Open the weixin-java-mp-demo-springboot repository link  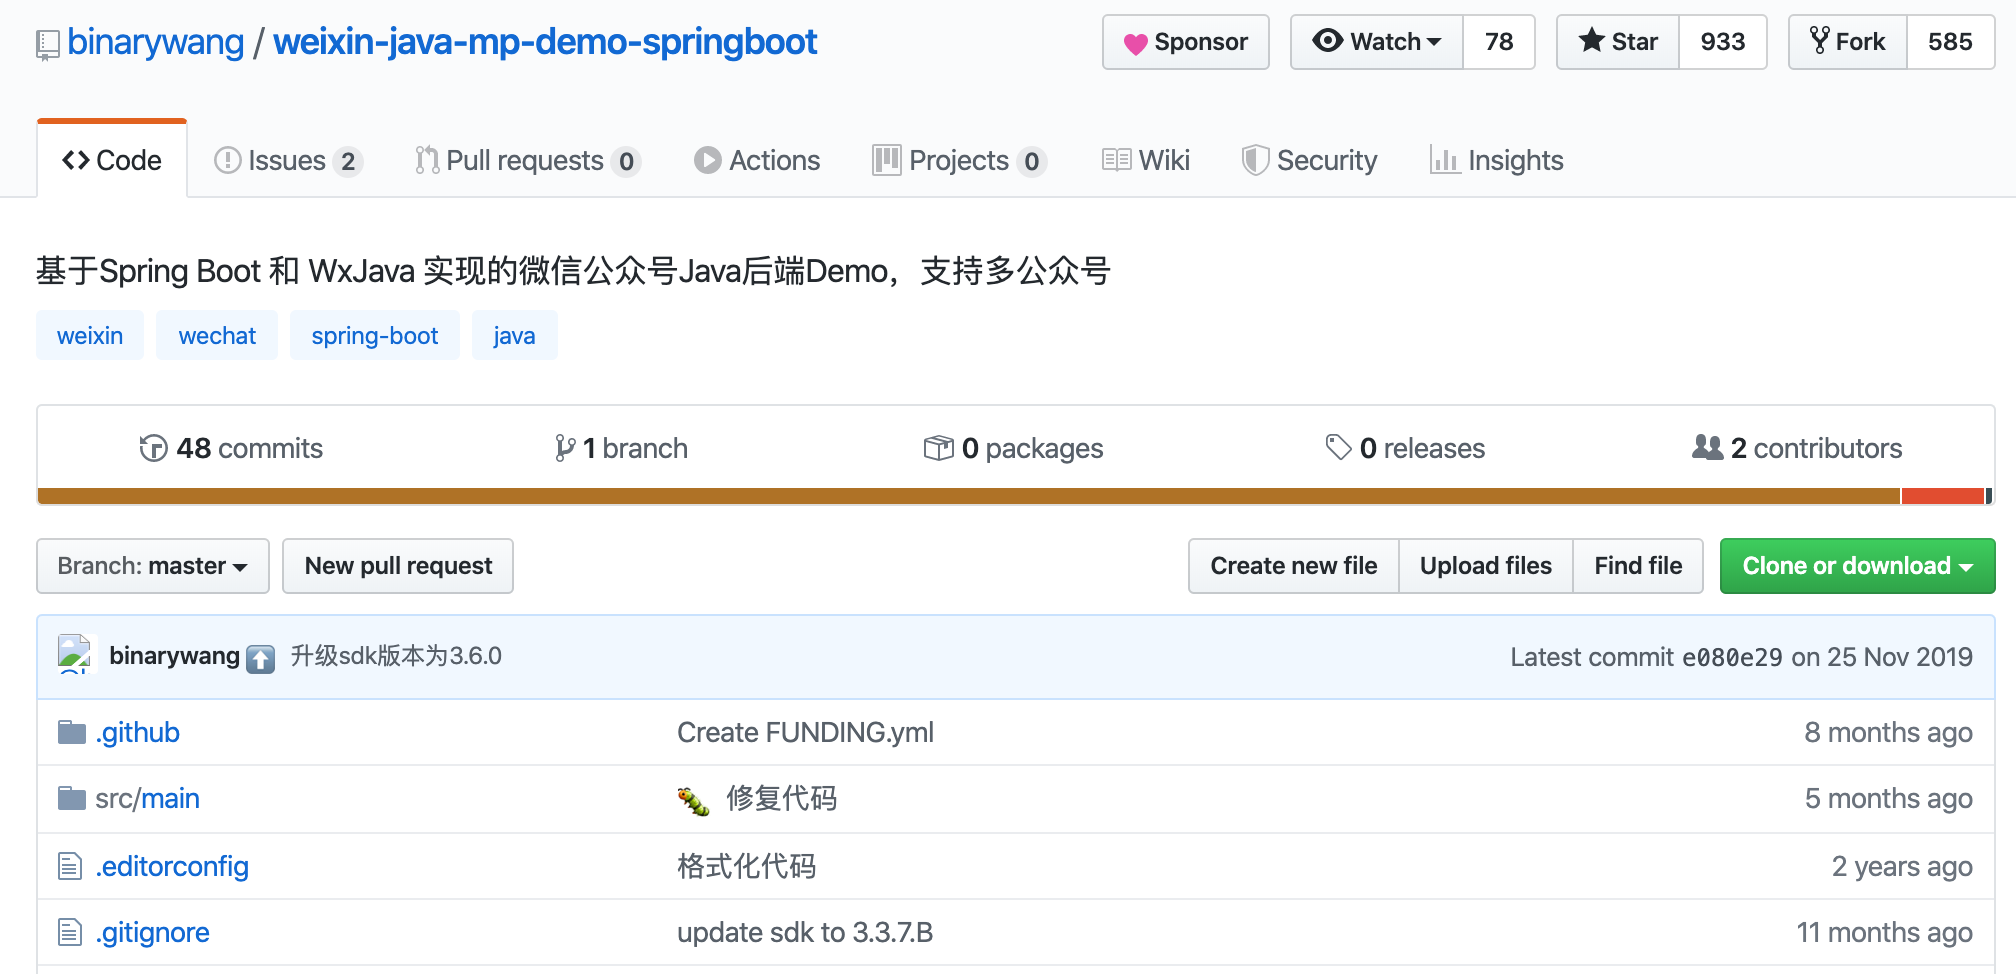[545, 42]
